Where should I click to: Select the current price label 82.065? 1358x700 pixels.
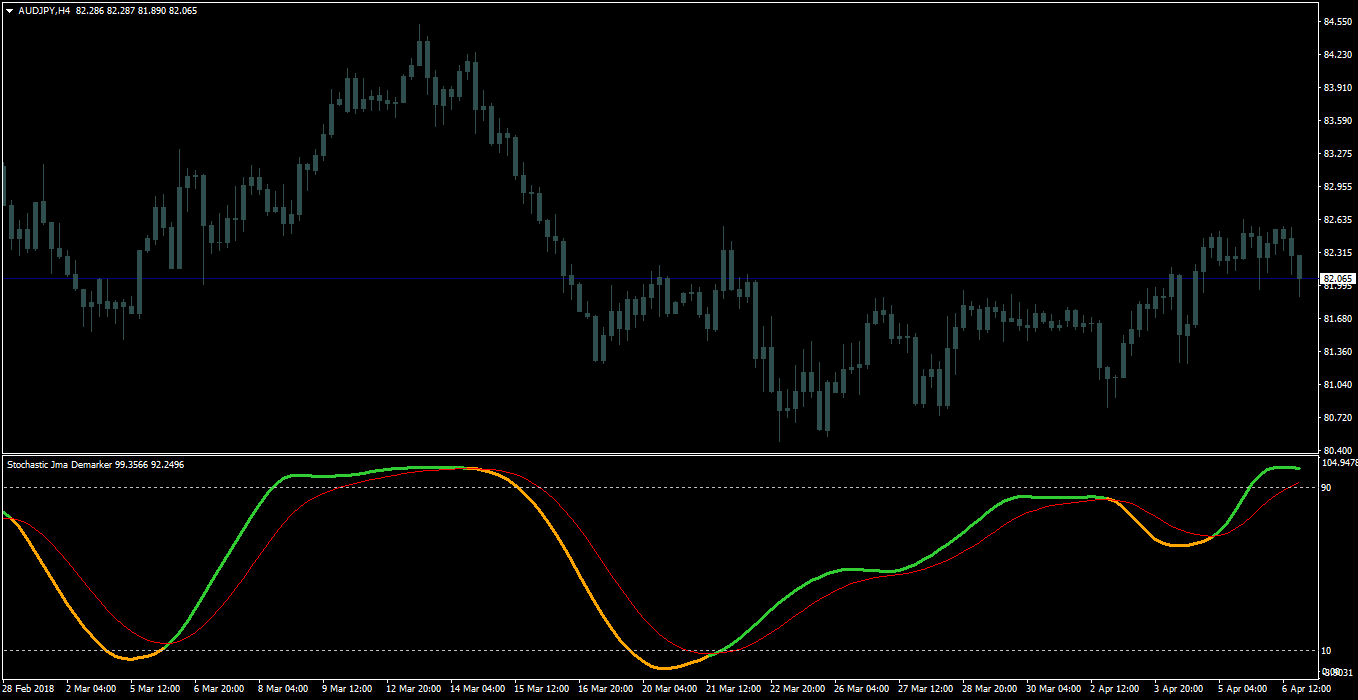1338,279
